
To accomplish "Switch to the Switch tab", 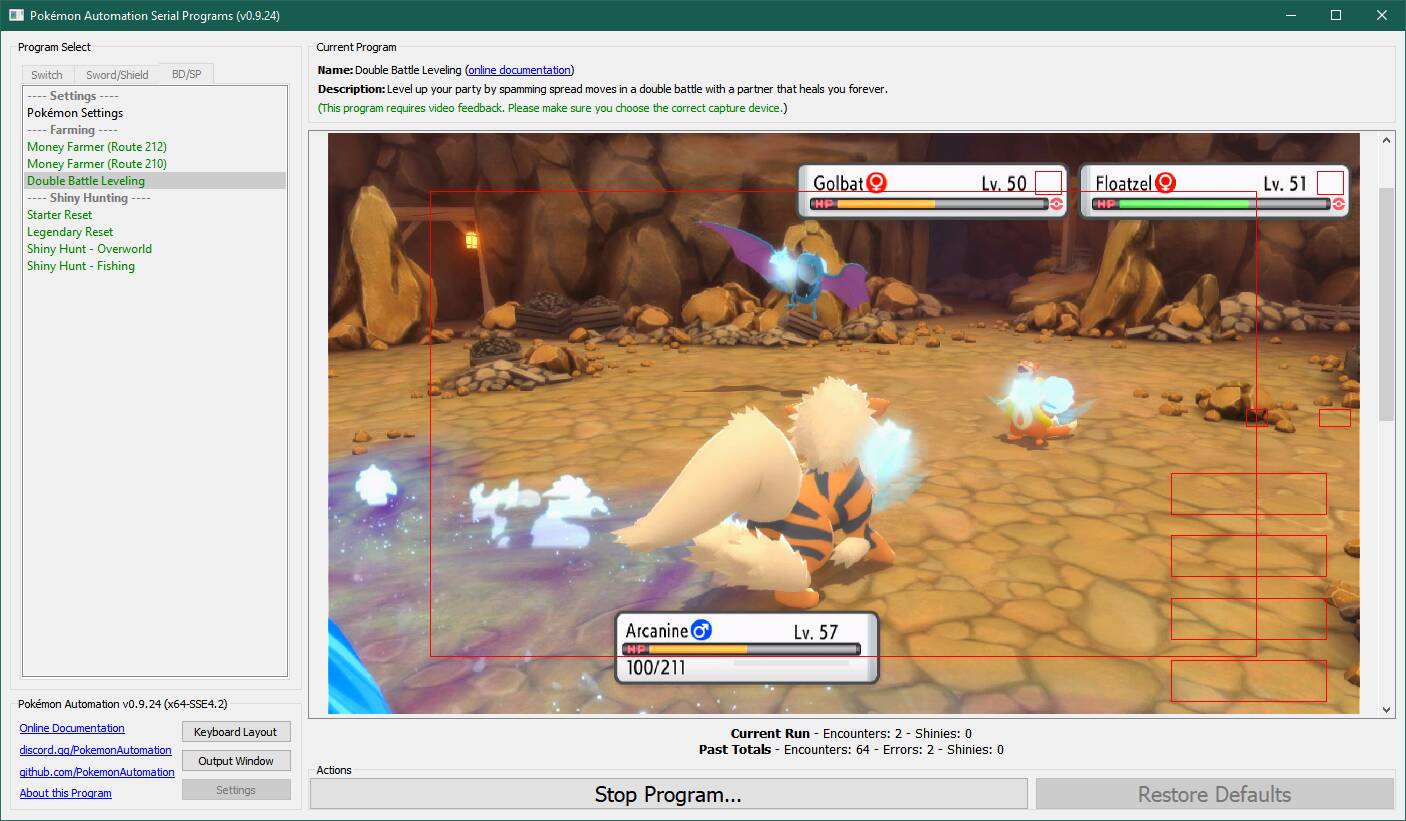I will (x=47, y=75).
